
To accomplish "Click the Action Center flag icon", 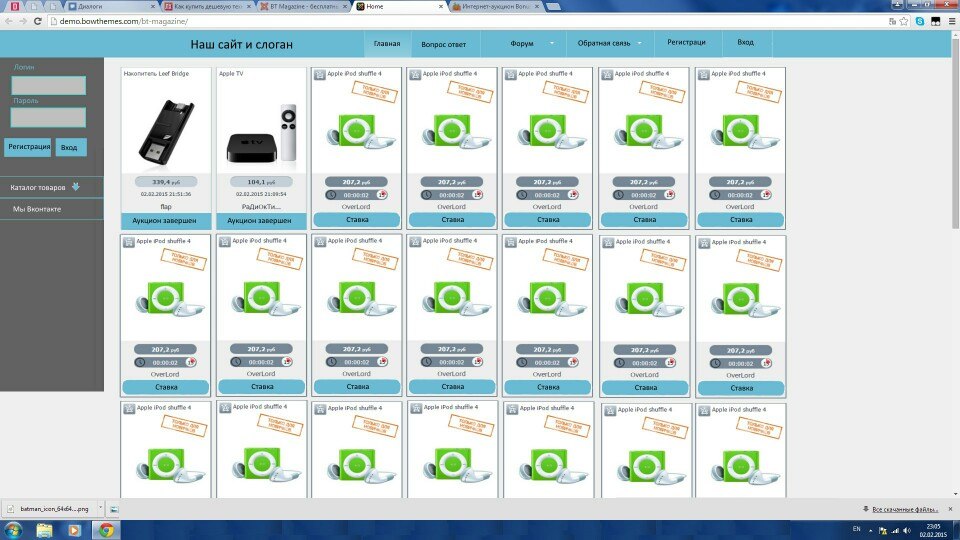I will [882, 530].
